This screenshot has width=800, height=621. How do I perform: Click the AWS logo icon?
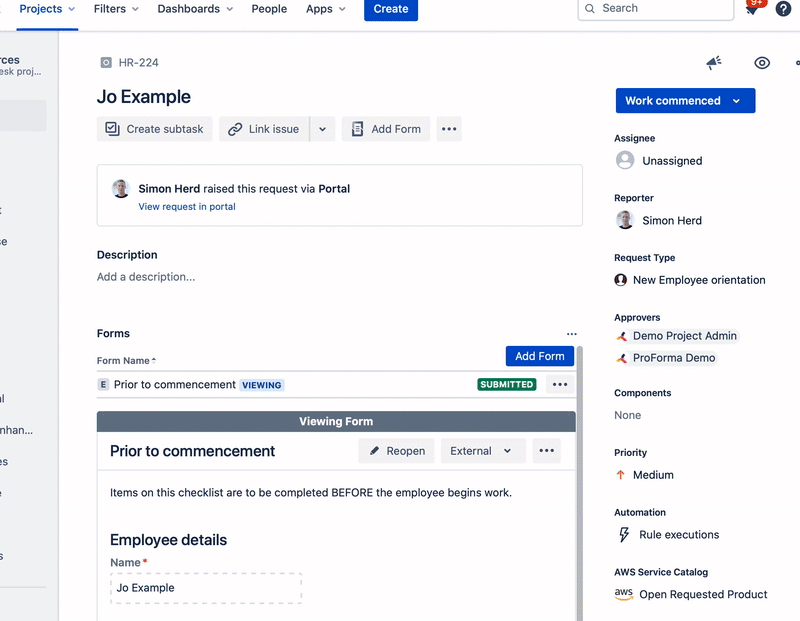pyautogui.click(x=623, y=594)
